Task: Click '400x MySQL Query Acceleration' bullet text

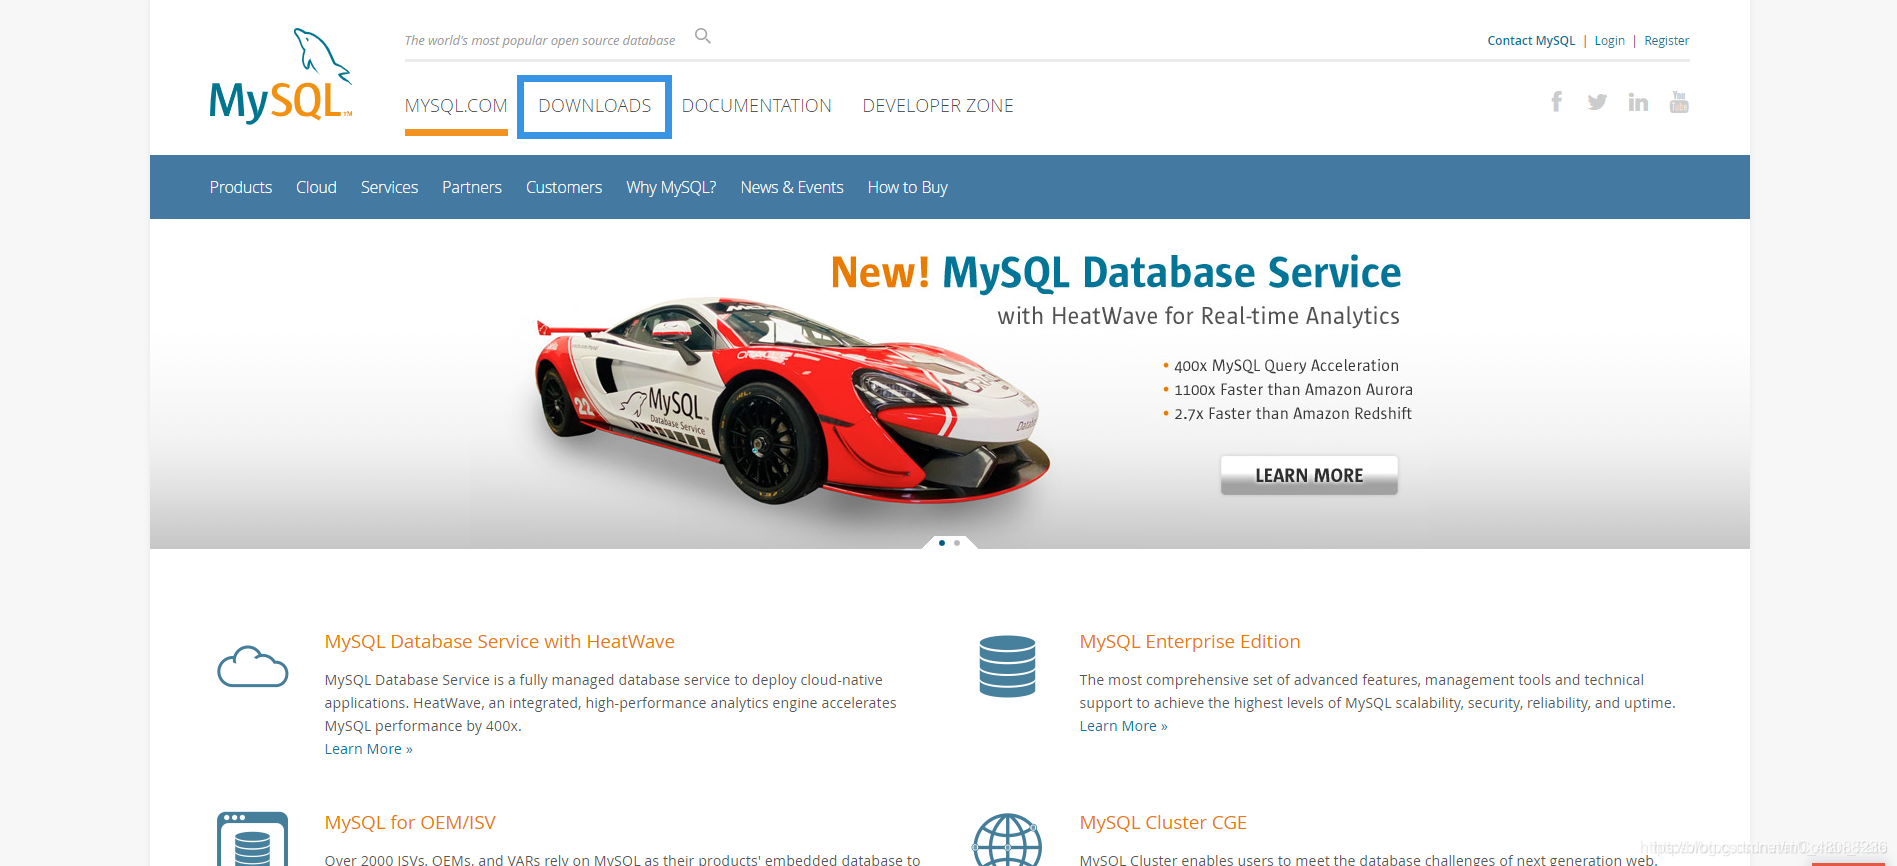Action: pyautogui.click(x=1286, y=366)
